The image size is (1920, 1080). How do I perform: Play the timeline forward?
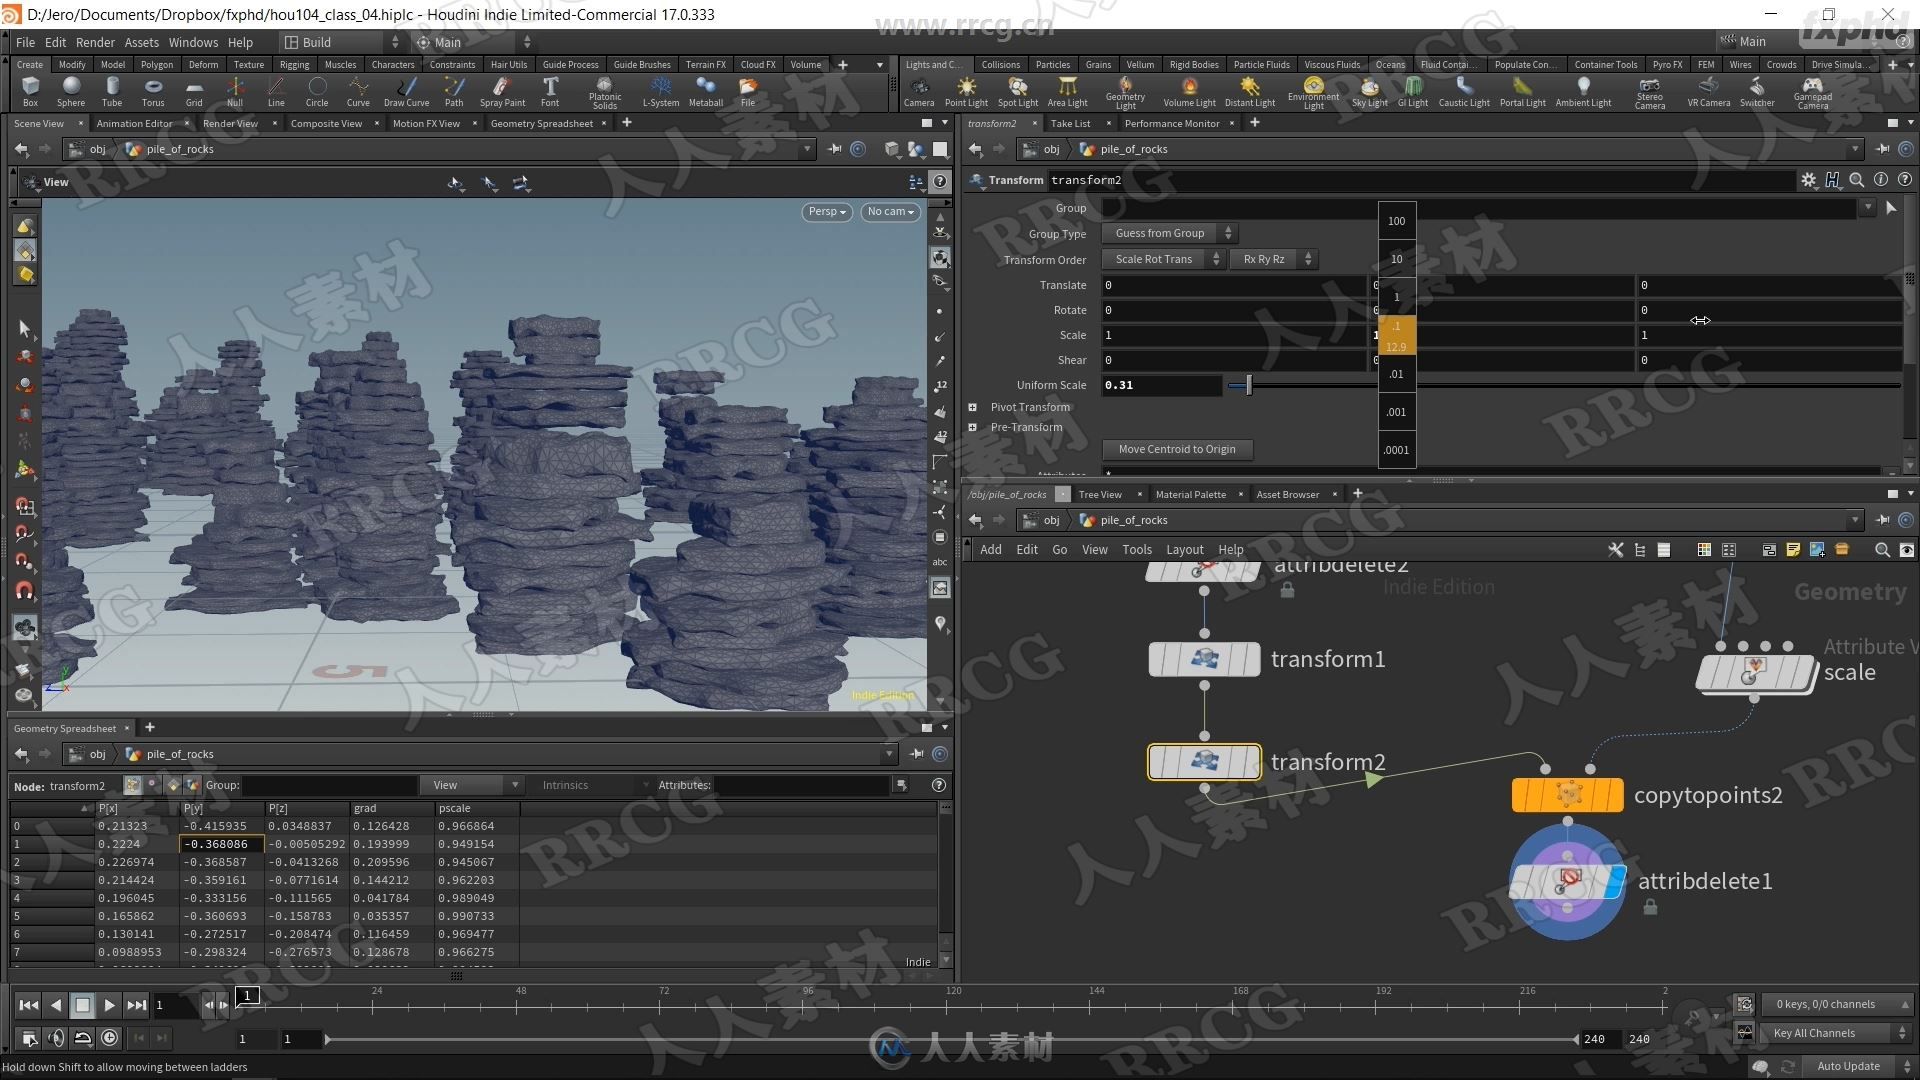coord(109,1005)
